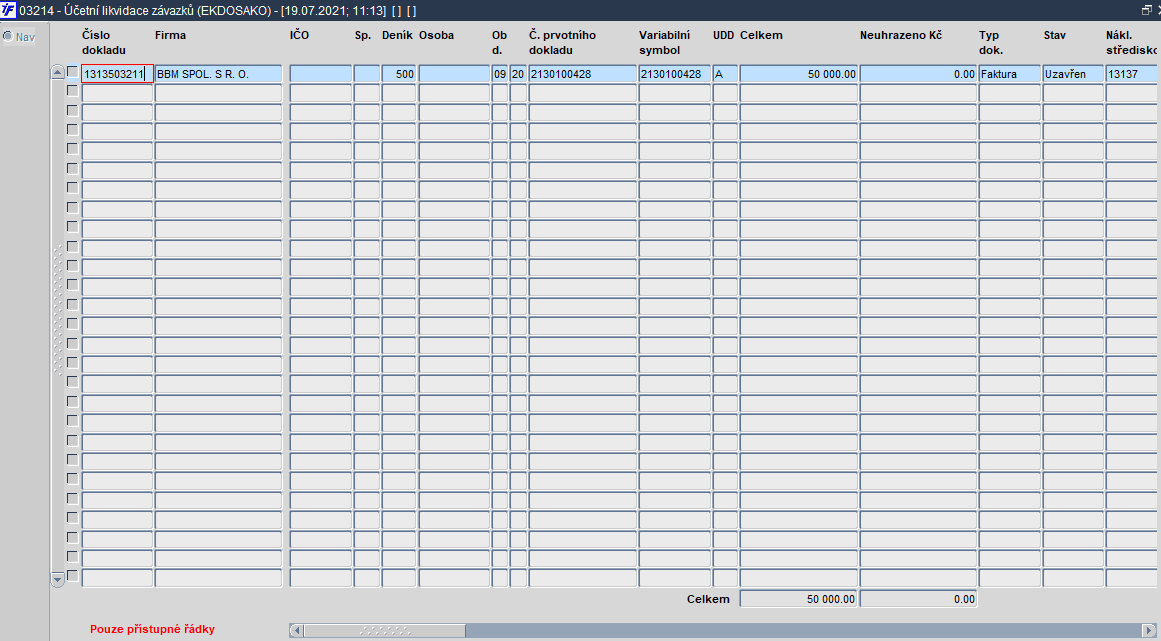
Task: Select Č. prvotního dokladu cell 2130100428
Action: (x=583, y=74)
